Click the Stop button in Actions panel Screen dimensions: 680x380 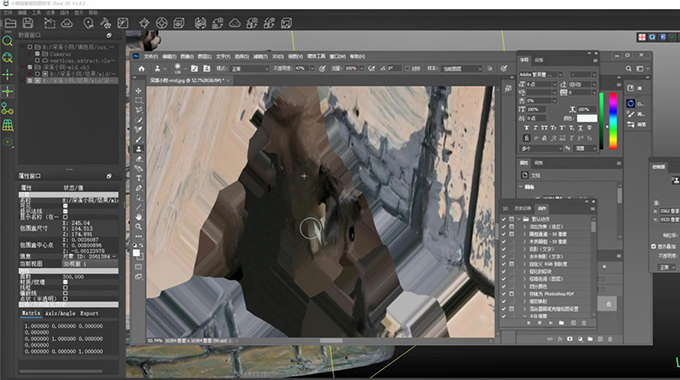529,323
